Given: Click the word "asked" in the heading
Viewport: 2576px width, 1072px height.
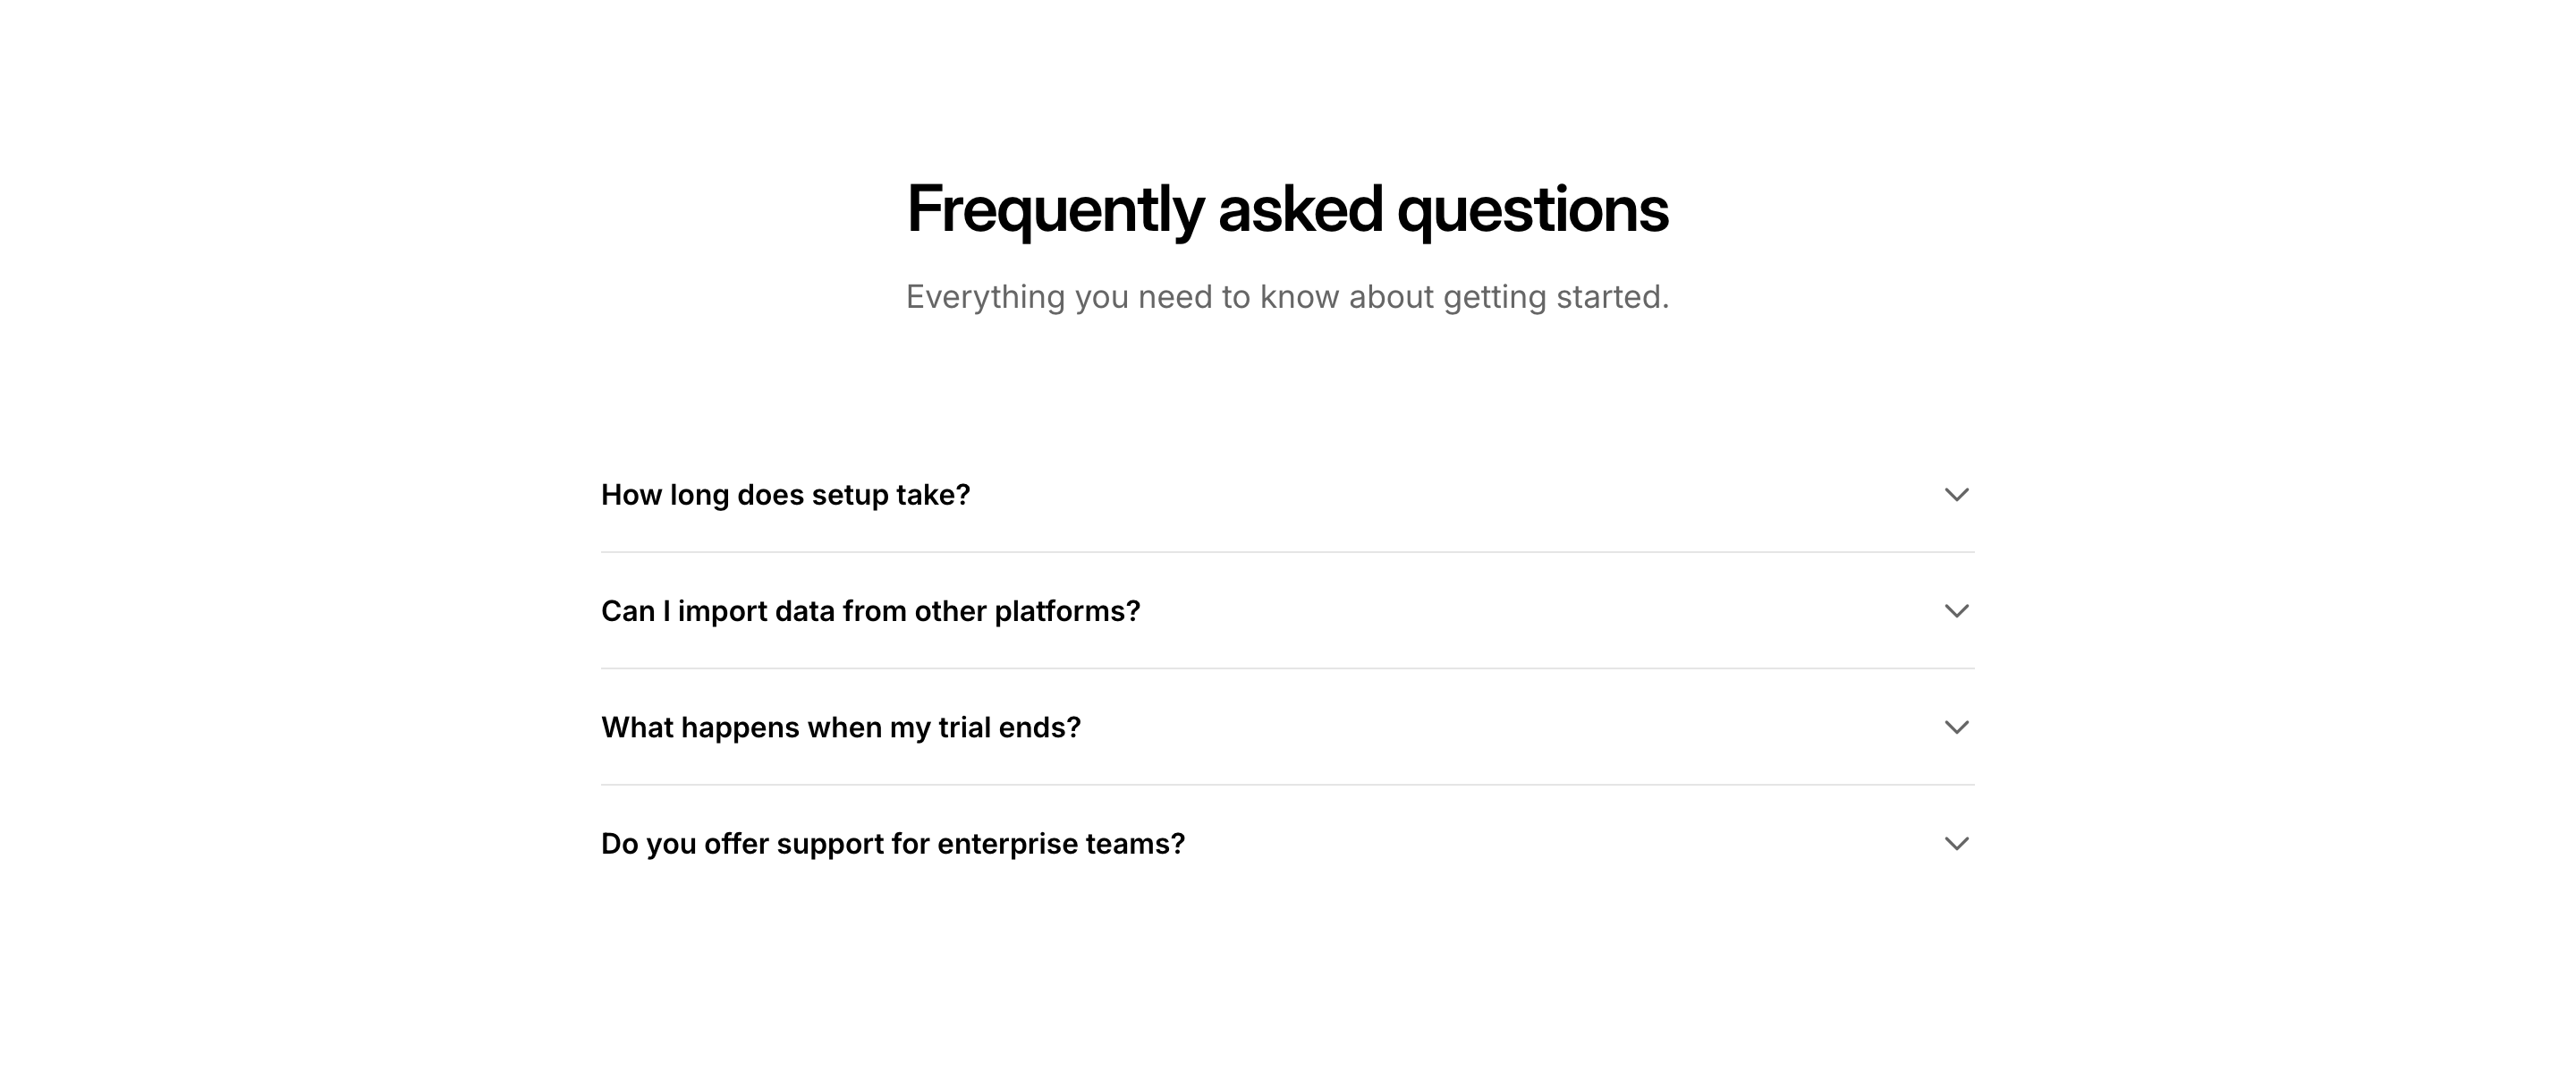Looking at the screenshot, I should (1300, 210).
